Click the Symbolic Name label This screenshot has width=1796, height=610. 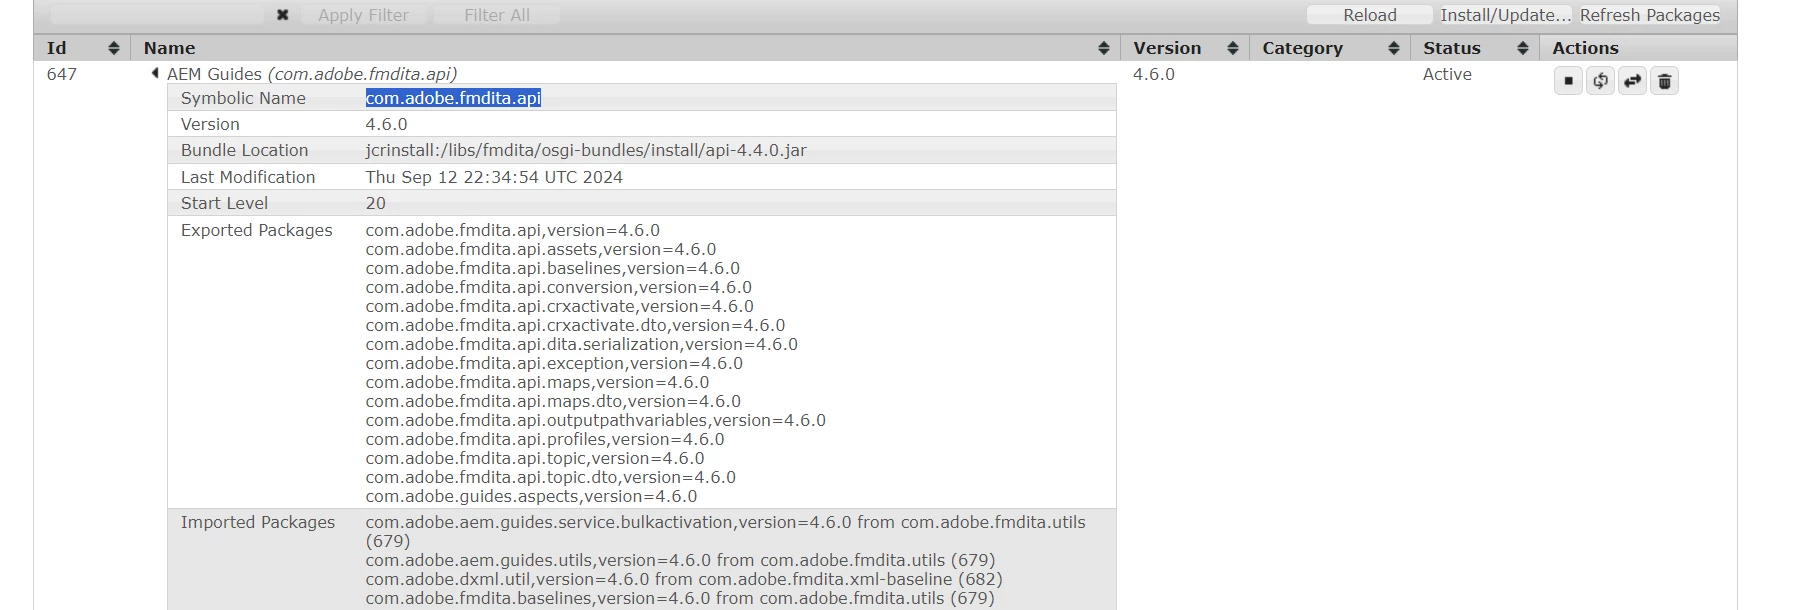[x=243, y=98]
